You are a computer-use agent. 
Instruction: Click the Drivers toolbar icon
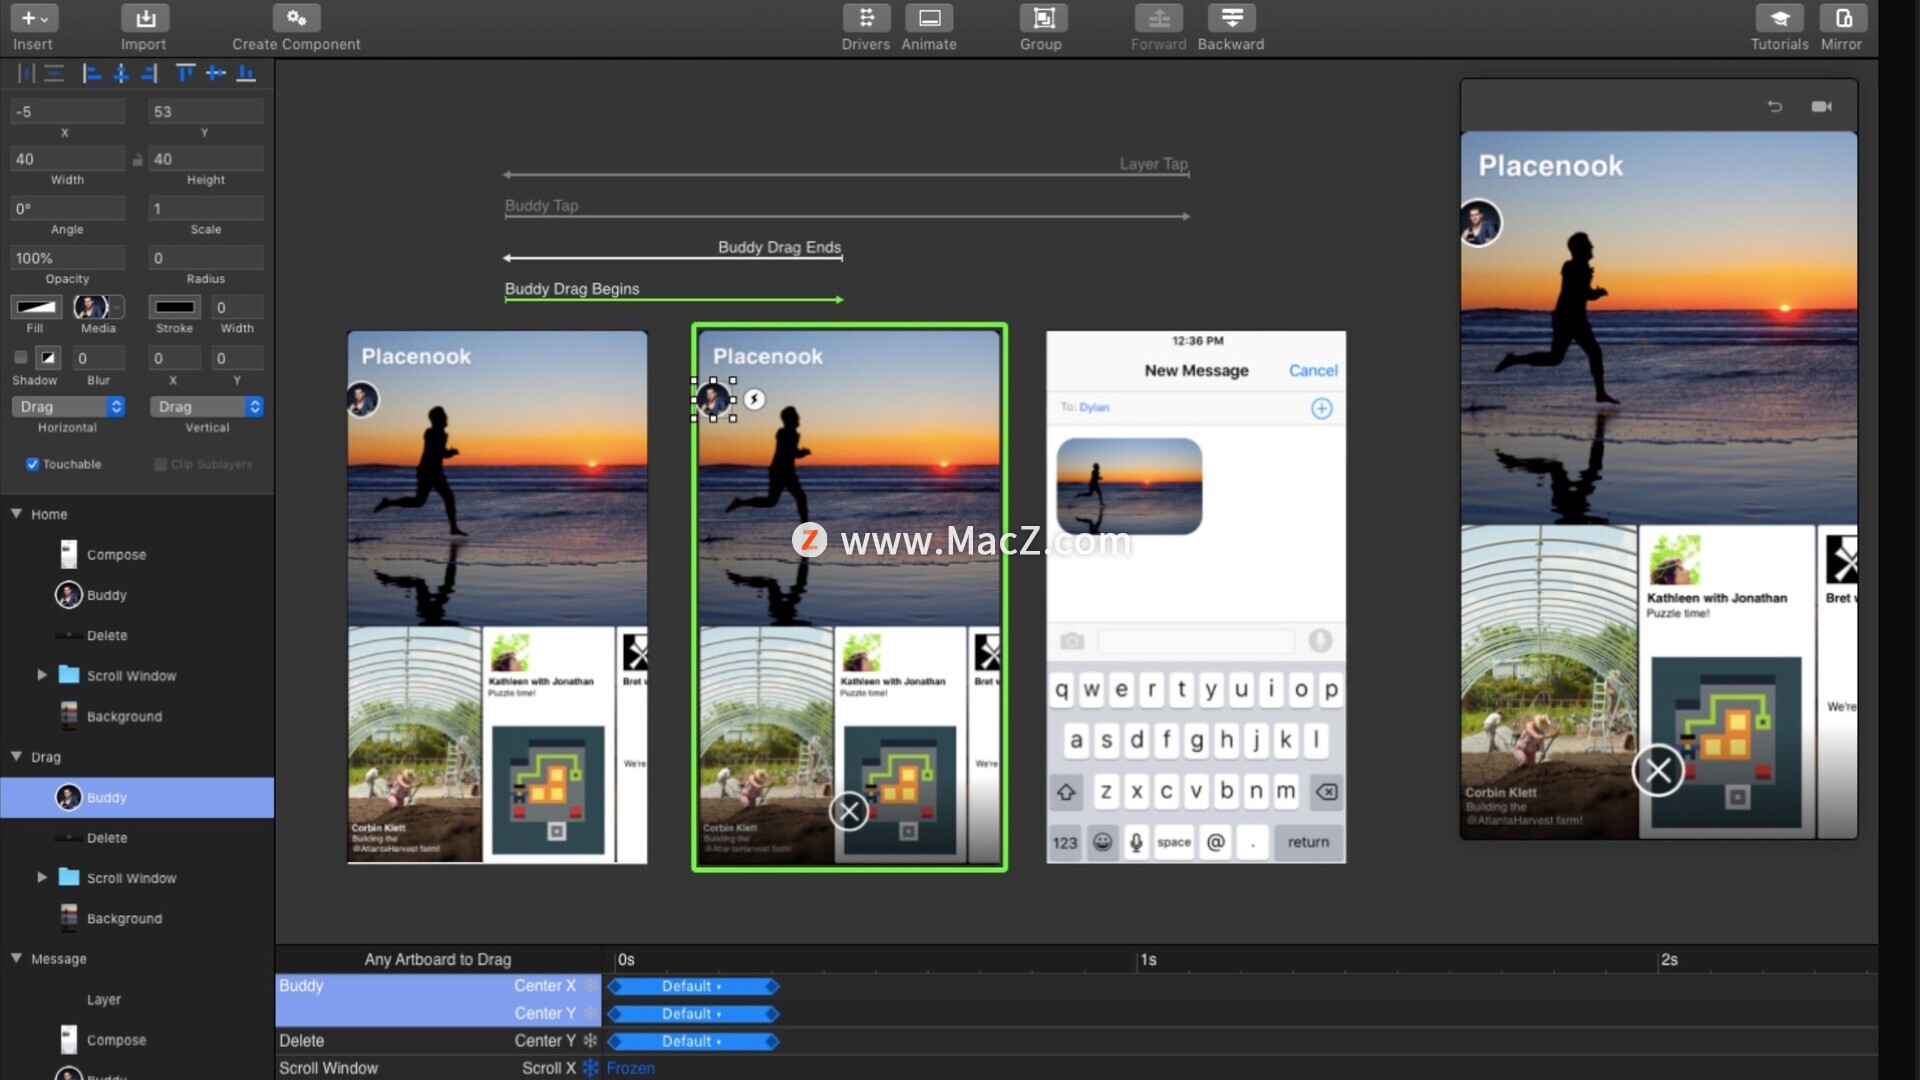(x=866, y=18)
